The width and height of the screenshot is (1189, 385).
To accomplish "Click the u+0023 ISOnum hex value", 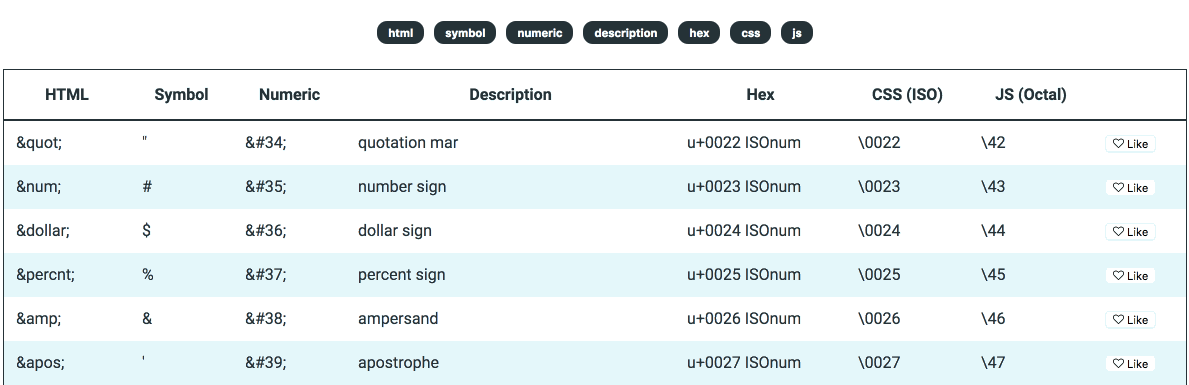I will 744,186.
